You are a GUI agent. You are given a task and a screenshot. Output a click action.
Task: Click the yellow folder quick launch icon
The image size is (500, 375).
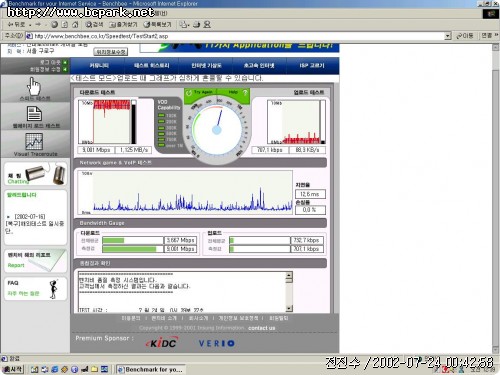(94, 369)
